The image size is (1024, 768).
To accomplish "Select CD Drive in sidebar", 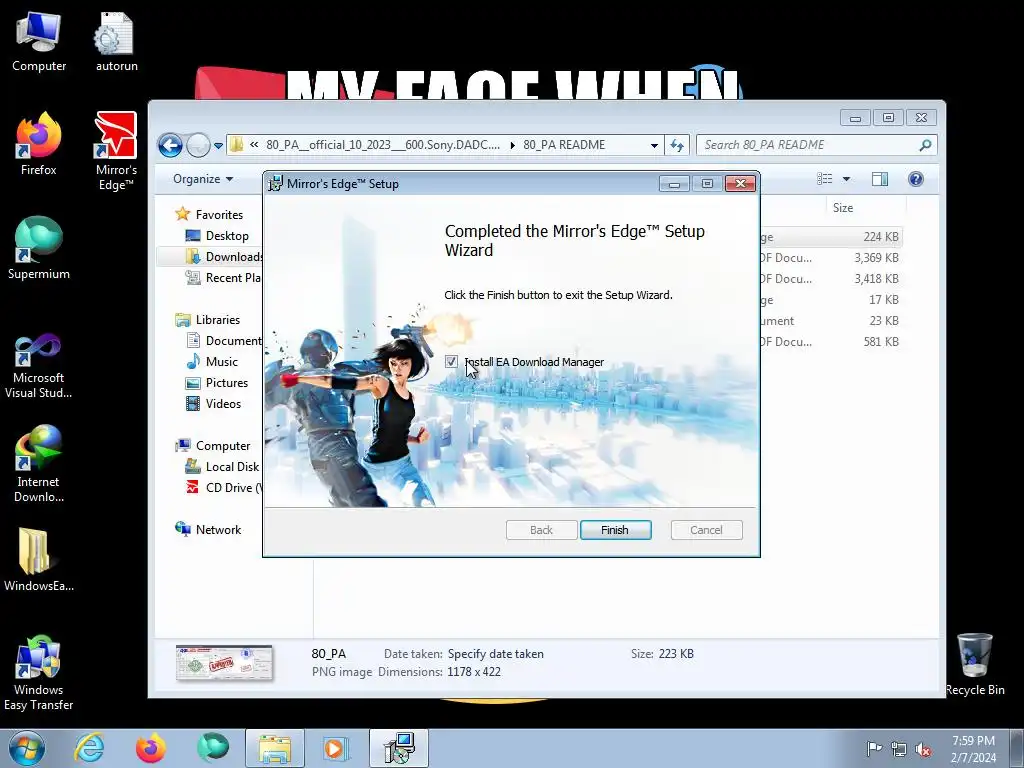I will pyautogui.click(x=223, y=488).
